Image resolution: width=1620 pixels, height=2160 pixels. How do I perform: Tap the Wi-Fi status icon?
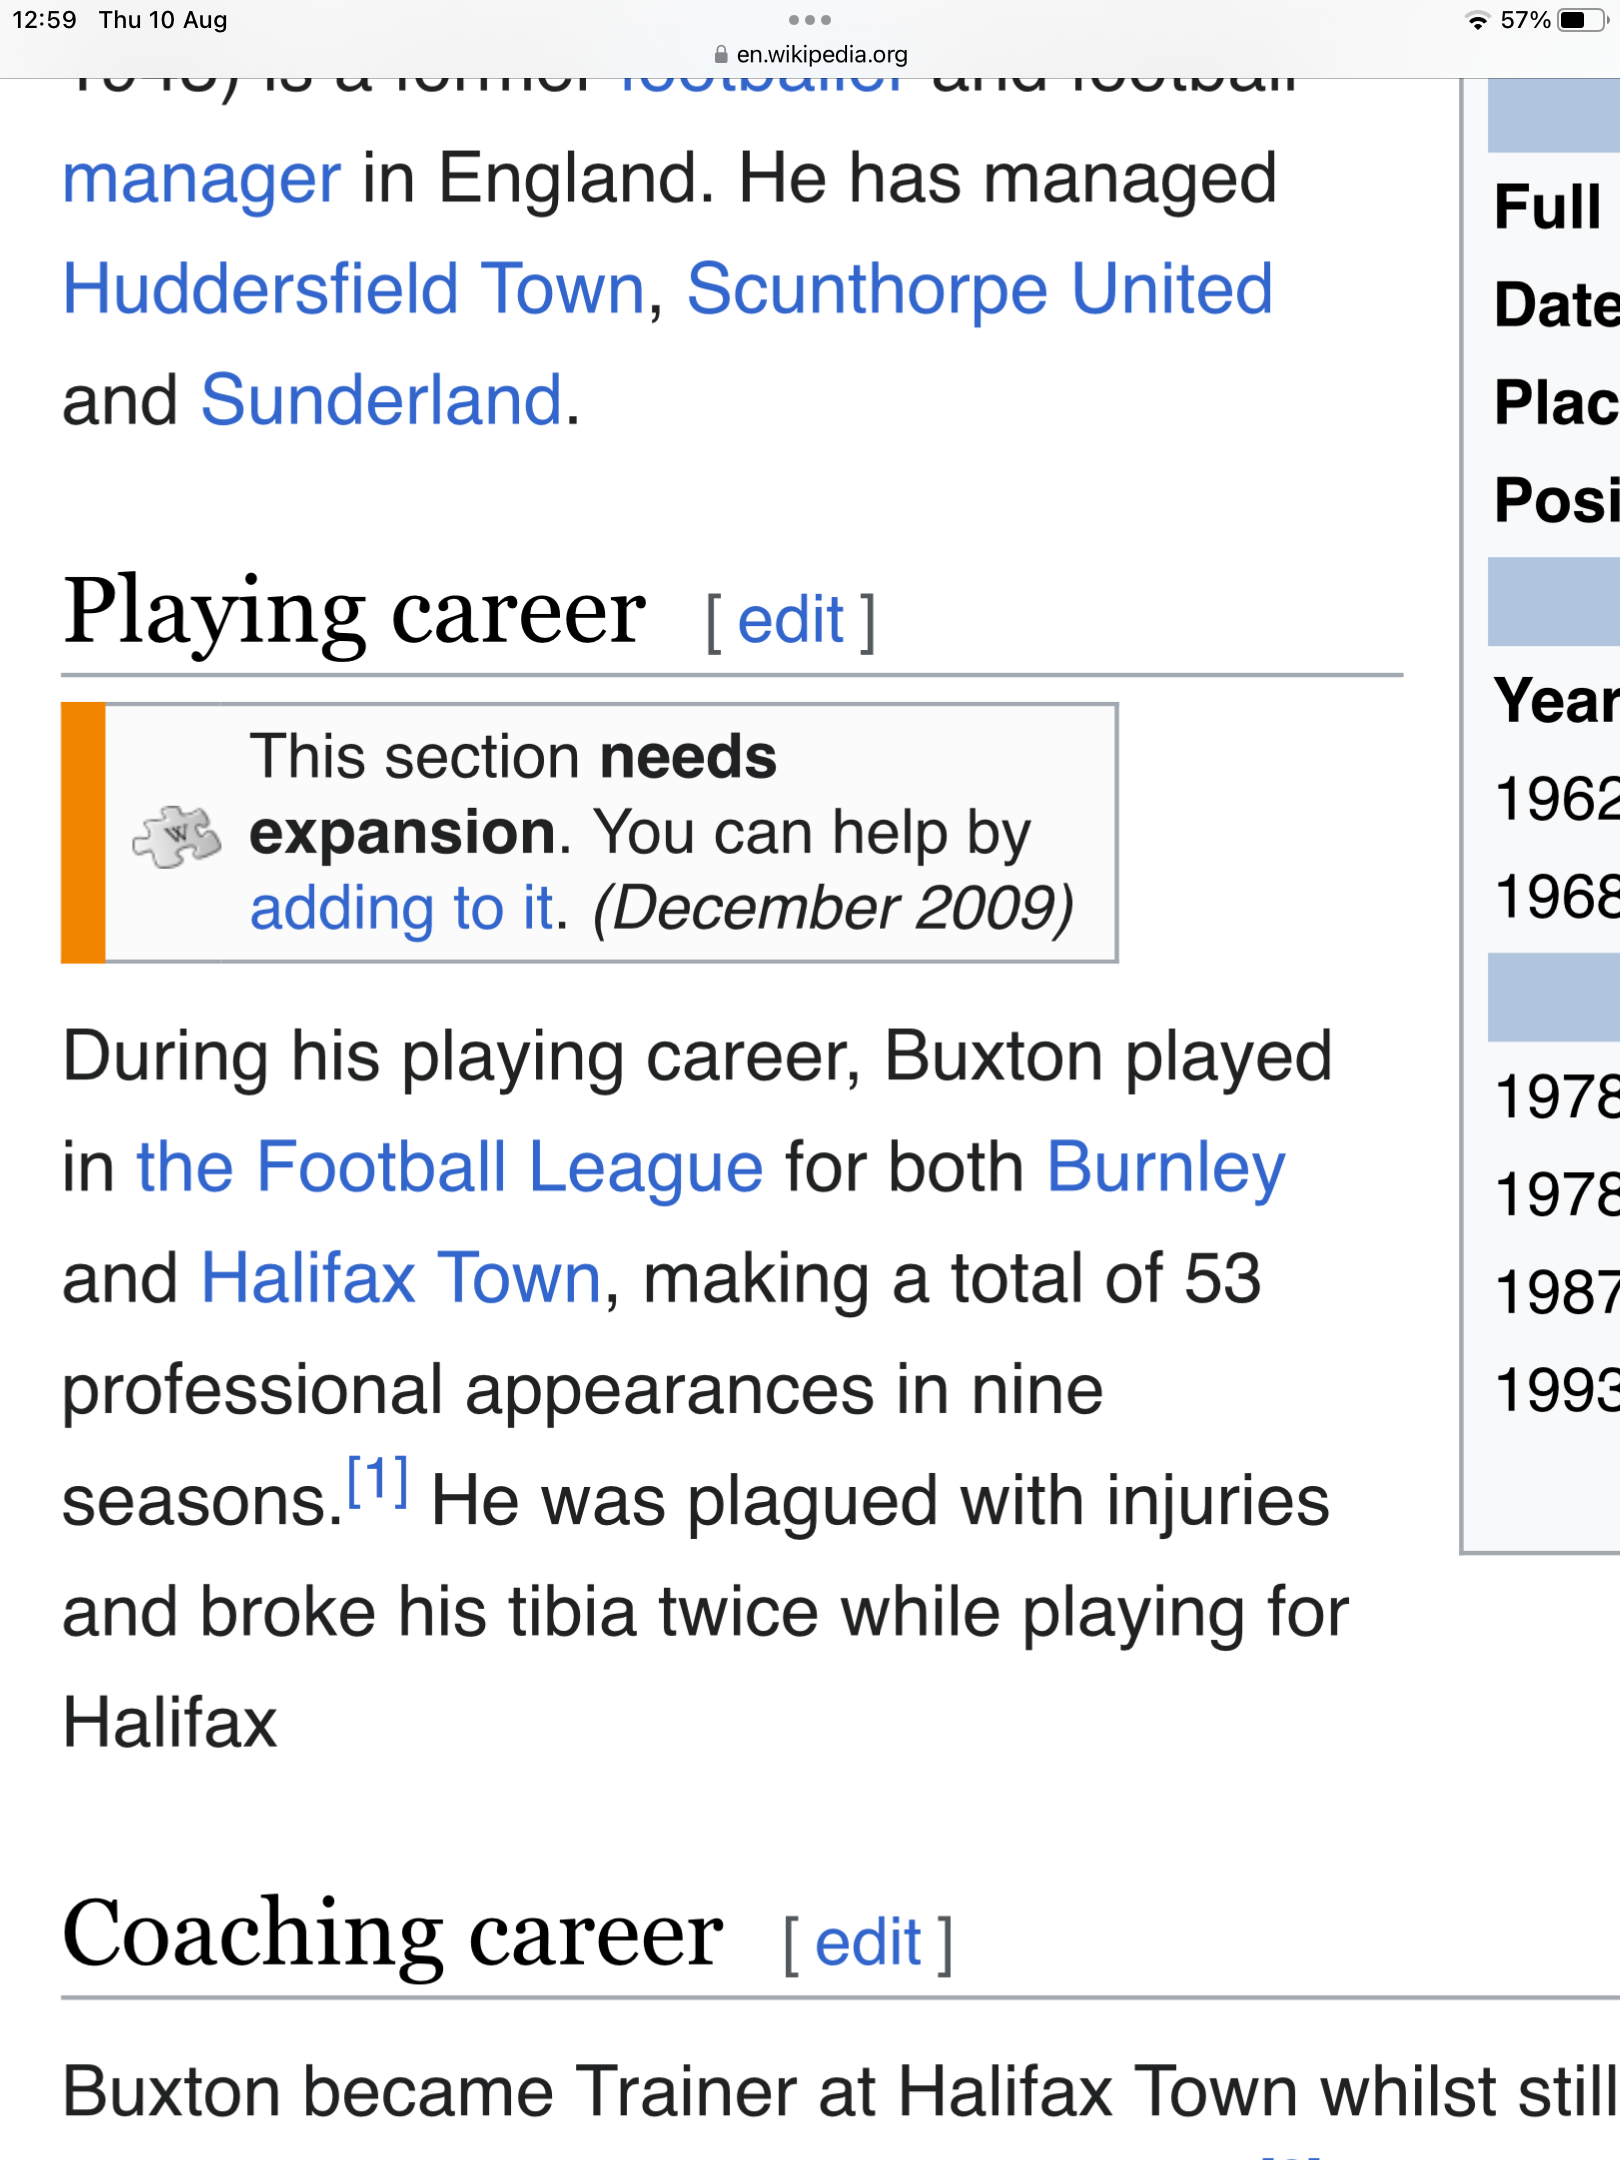click(x=1476, y=21)
